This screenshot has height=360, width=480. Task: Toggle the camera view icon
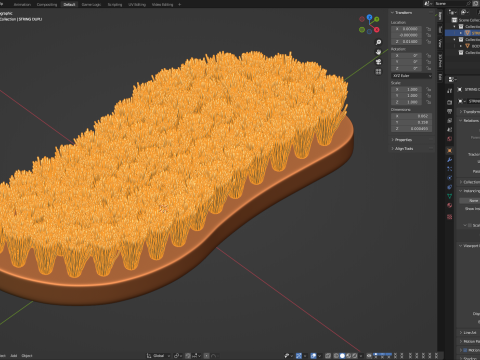coord(378,62)
